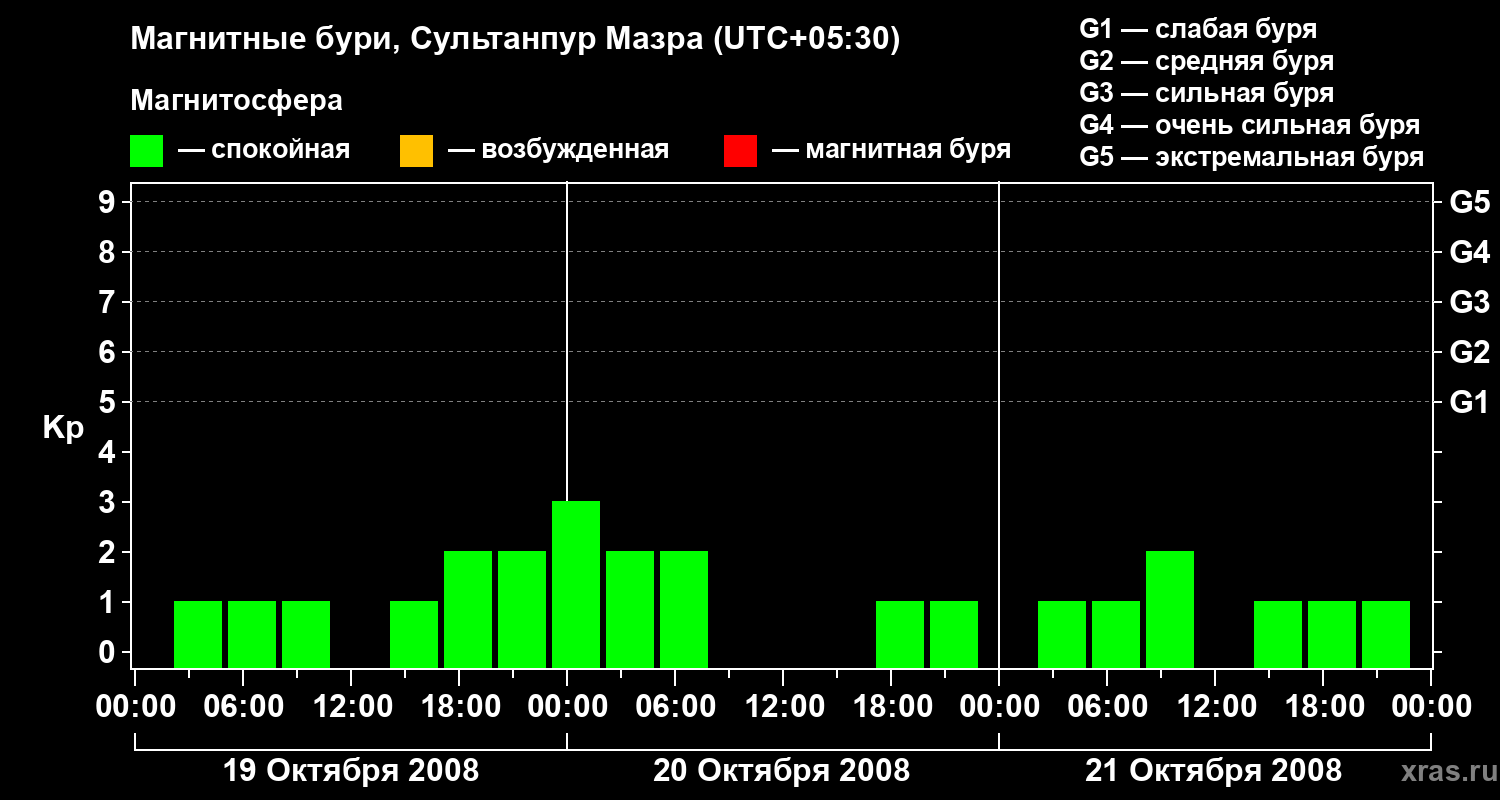Click the G1 label on right axis

coord(1469,403)
